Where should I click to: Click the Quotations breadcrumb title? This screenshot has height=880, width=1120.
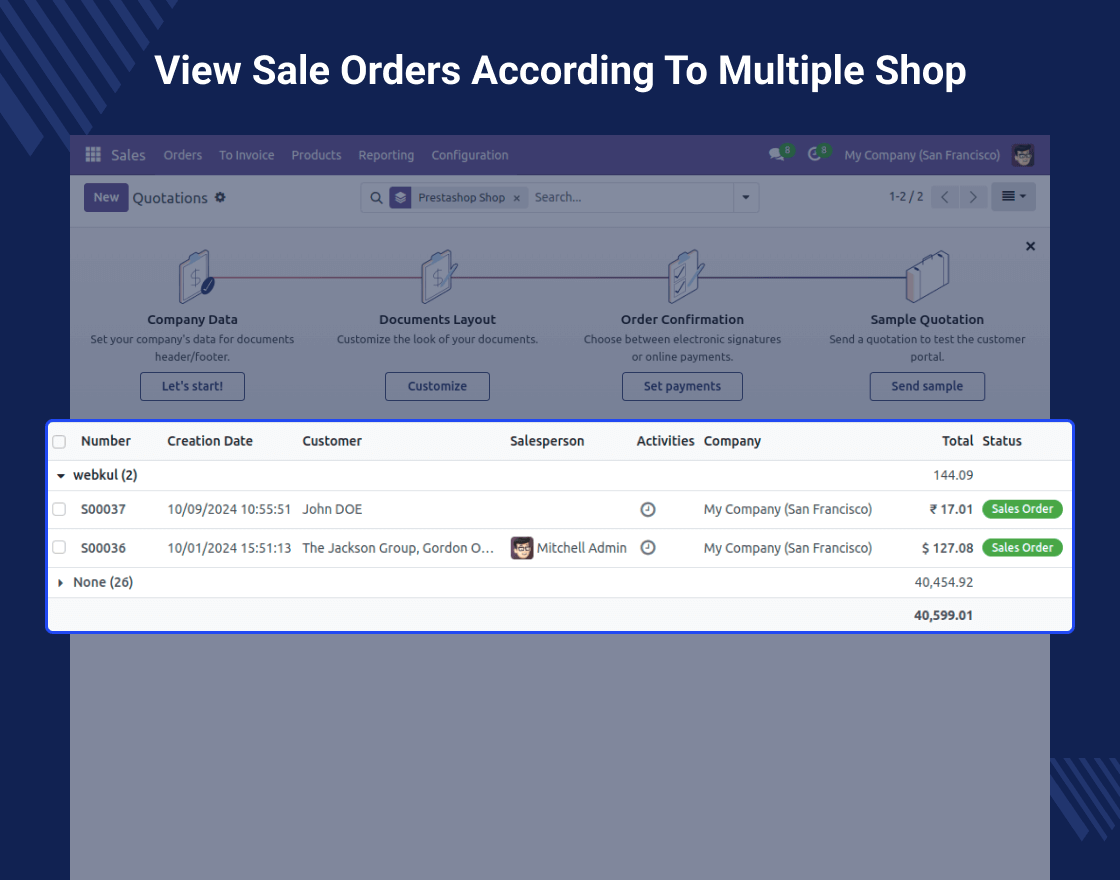[170, 198]
